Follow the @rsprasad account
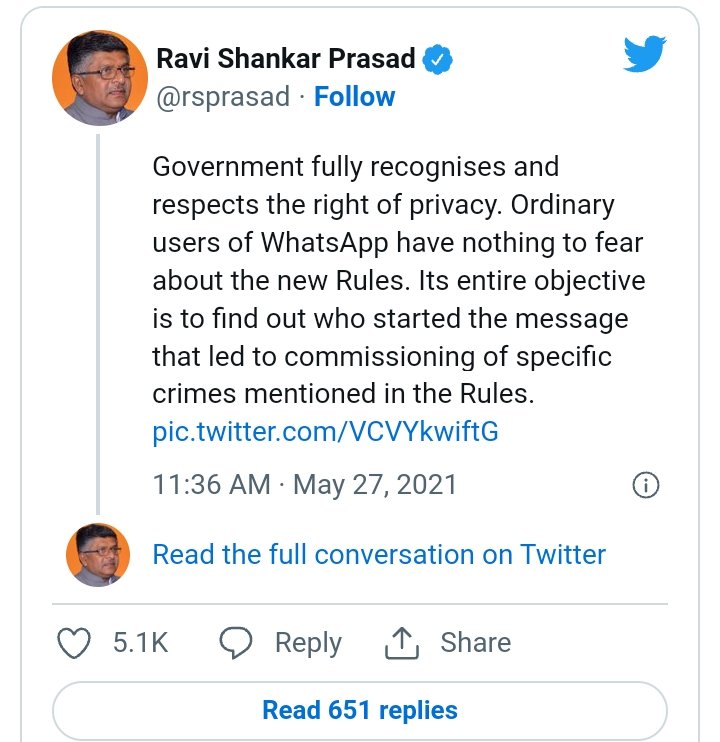 point(354,97)
